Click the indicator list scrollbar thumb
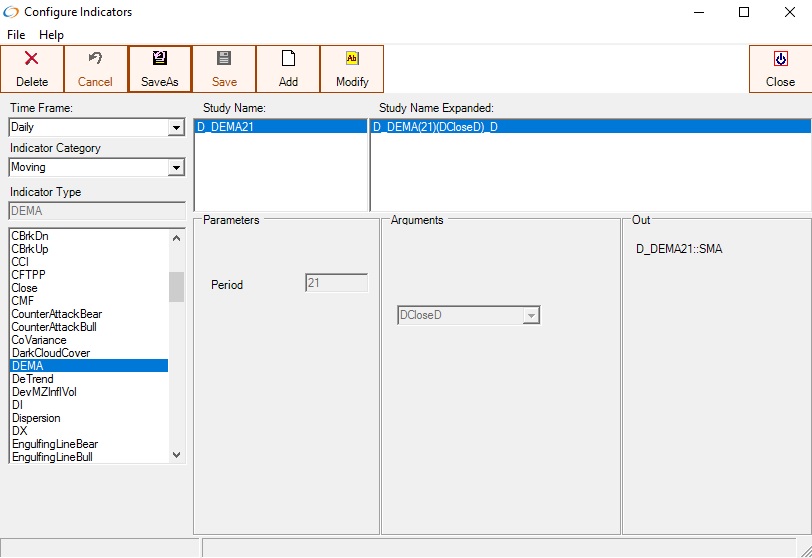The image size is (812, 558). coord(176,286)
